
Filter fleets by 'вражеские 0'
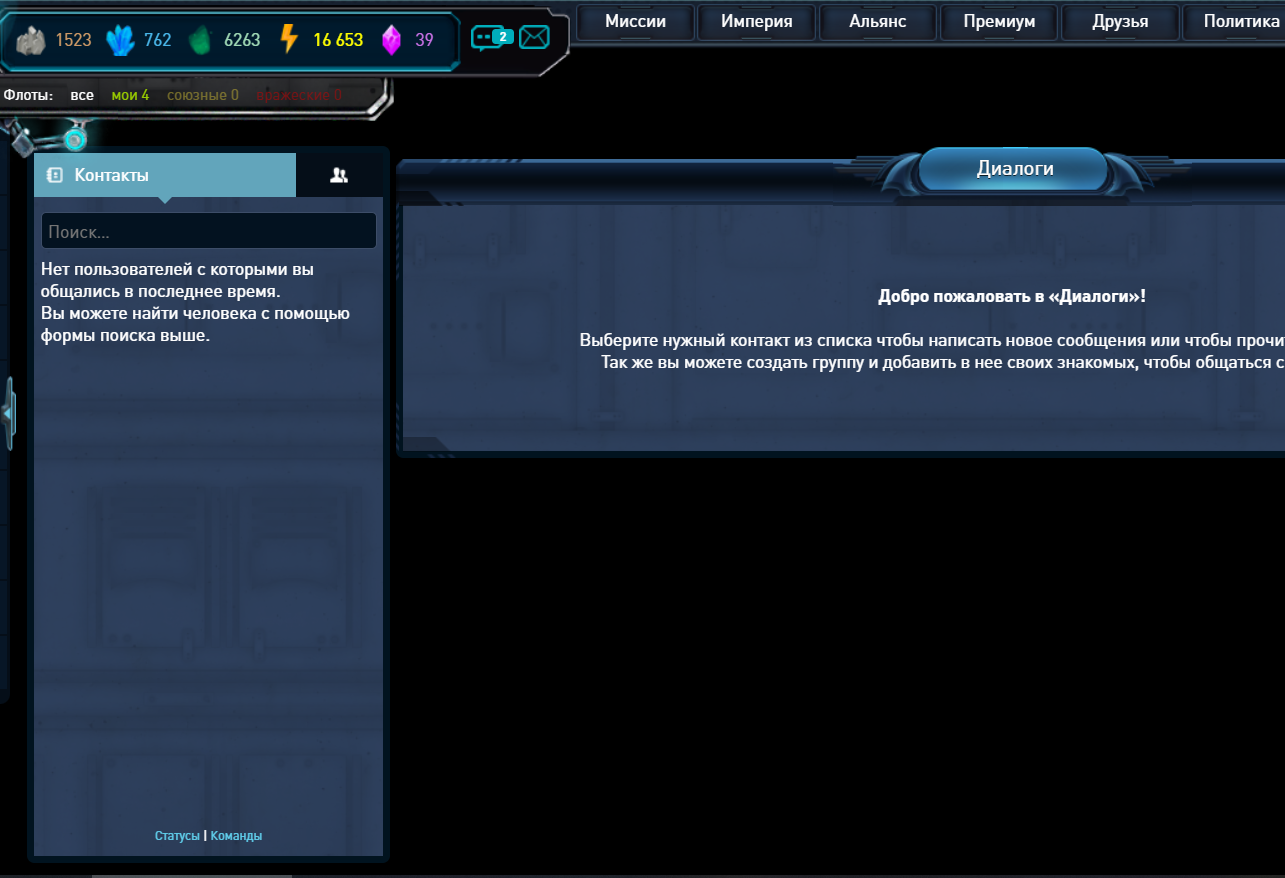299,95
